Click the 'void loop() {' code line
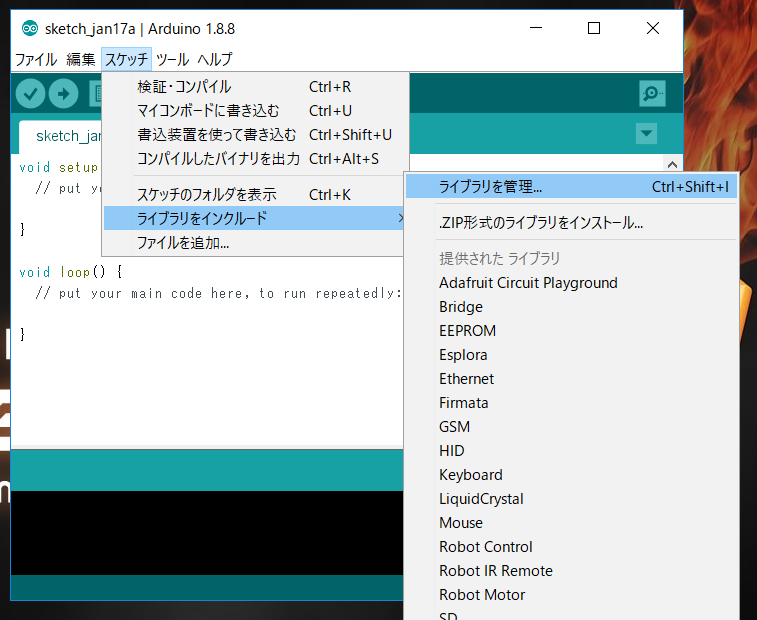Viewport: 757px width, 620px height. coord(70,272)
